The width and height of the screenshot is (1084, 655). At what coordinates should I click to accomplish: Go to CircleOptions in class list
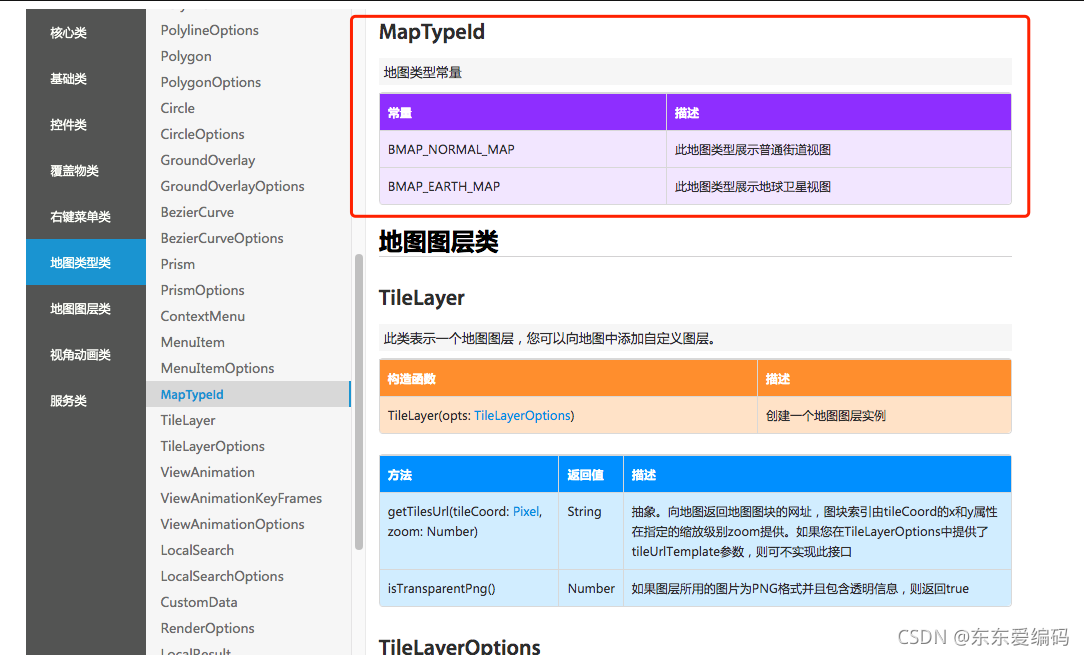[x=203, y=134]
